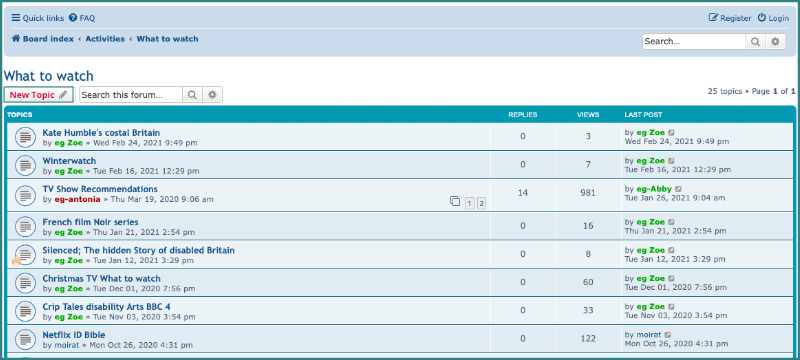
Task: View last post icon in Silenced row
Action: tap(671, 250)
